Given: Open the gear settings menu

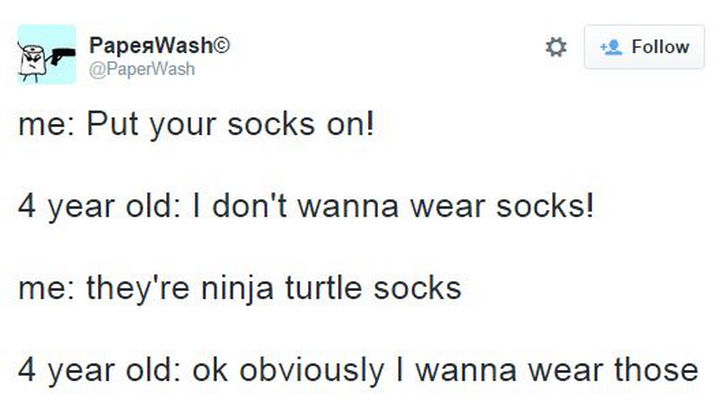Looking at the screenshot, I should (x=551, y=47).
